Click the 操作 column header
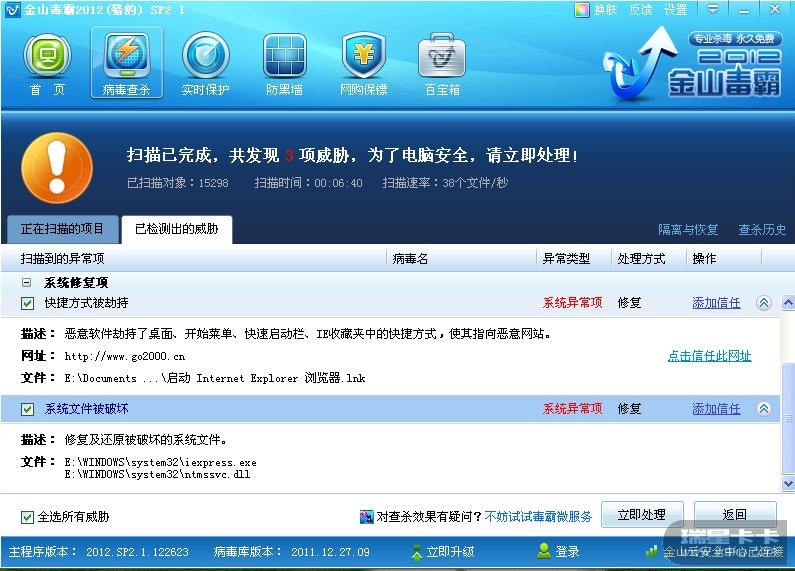The height and width of the screenshot is (571, 795). (x=724, y=259)
